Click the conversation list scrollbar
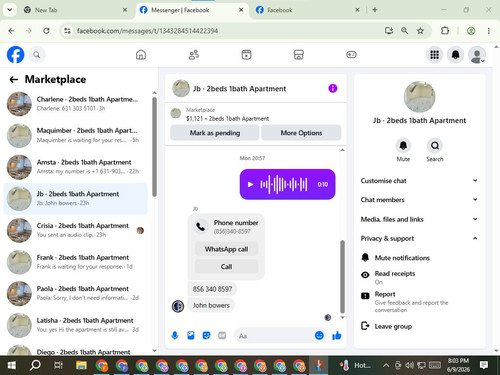This screenshot has height=375, width=500. (x=154, y=147)
